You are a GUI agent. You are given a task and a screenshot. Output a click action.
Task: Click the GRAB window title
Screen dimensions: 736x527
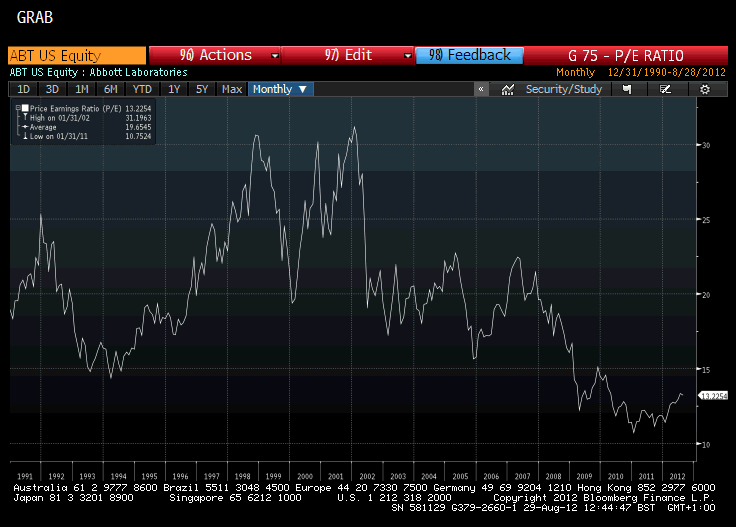(35, 17)
